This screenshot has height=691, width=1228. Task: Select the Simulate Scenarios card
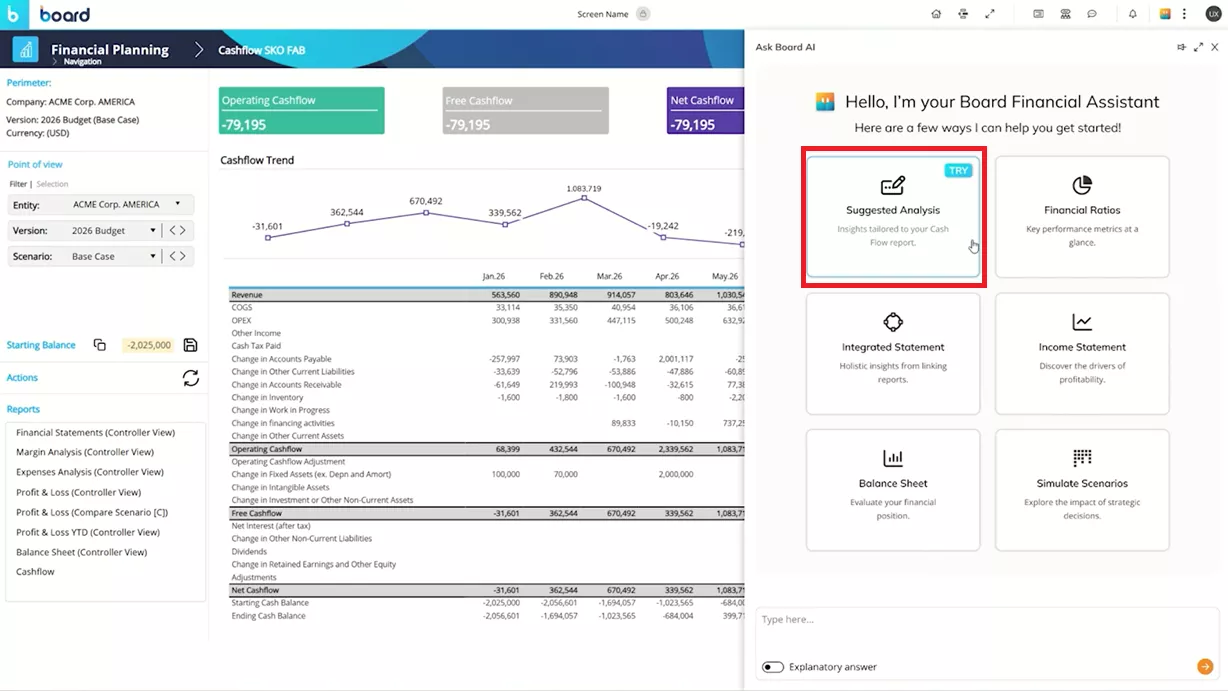click(1082, 490)
